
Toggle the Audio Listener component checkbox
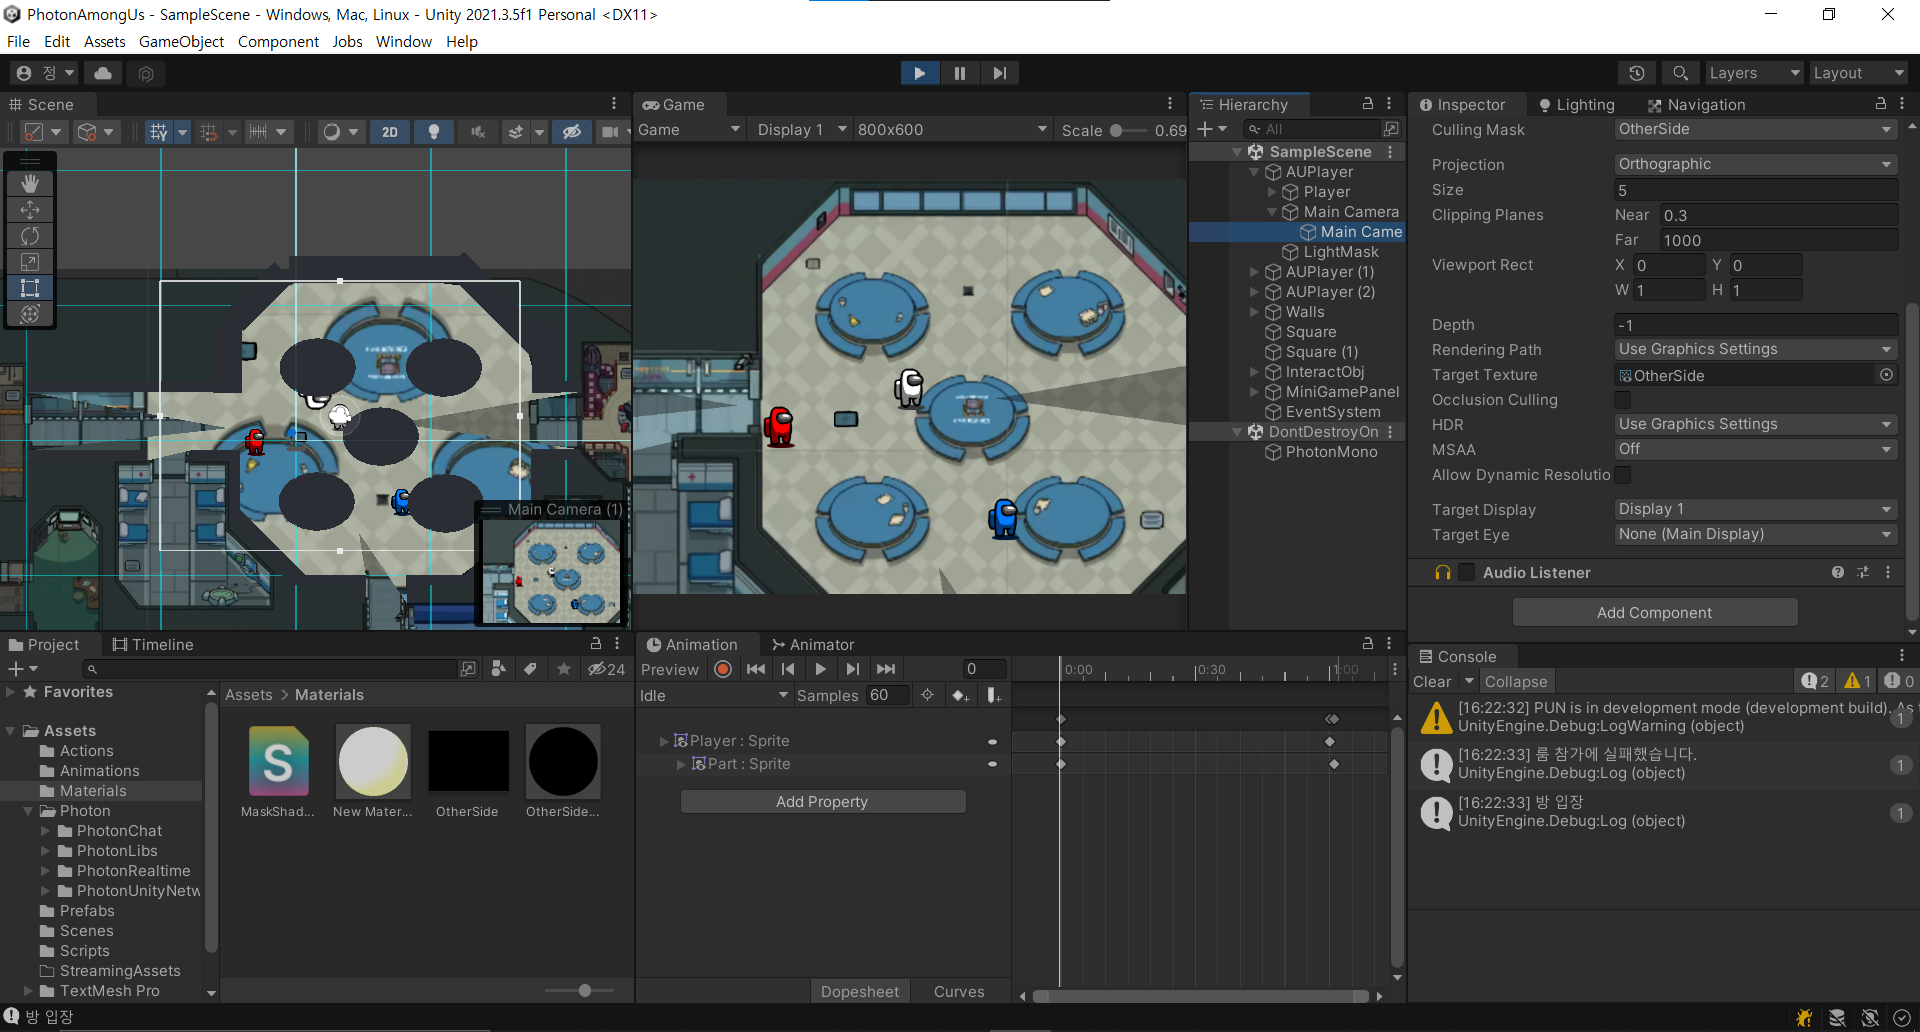(1467, 572)
